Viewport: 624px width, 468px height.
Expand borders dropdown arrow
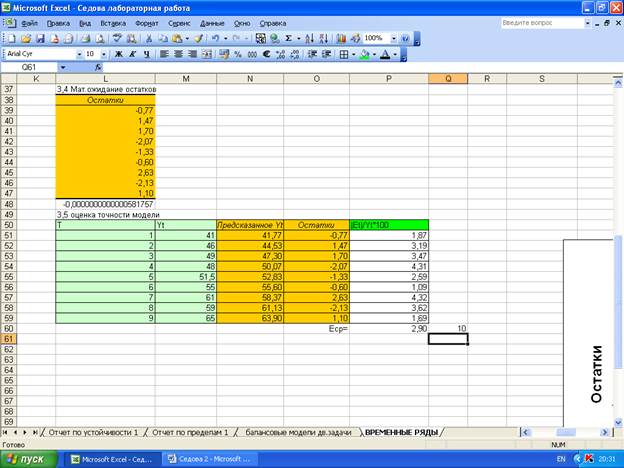point(353,54)
